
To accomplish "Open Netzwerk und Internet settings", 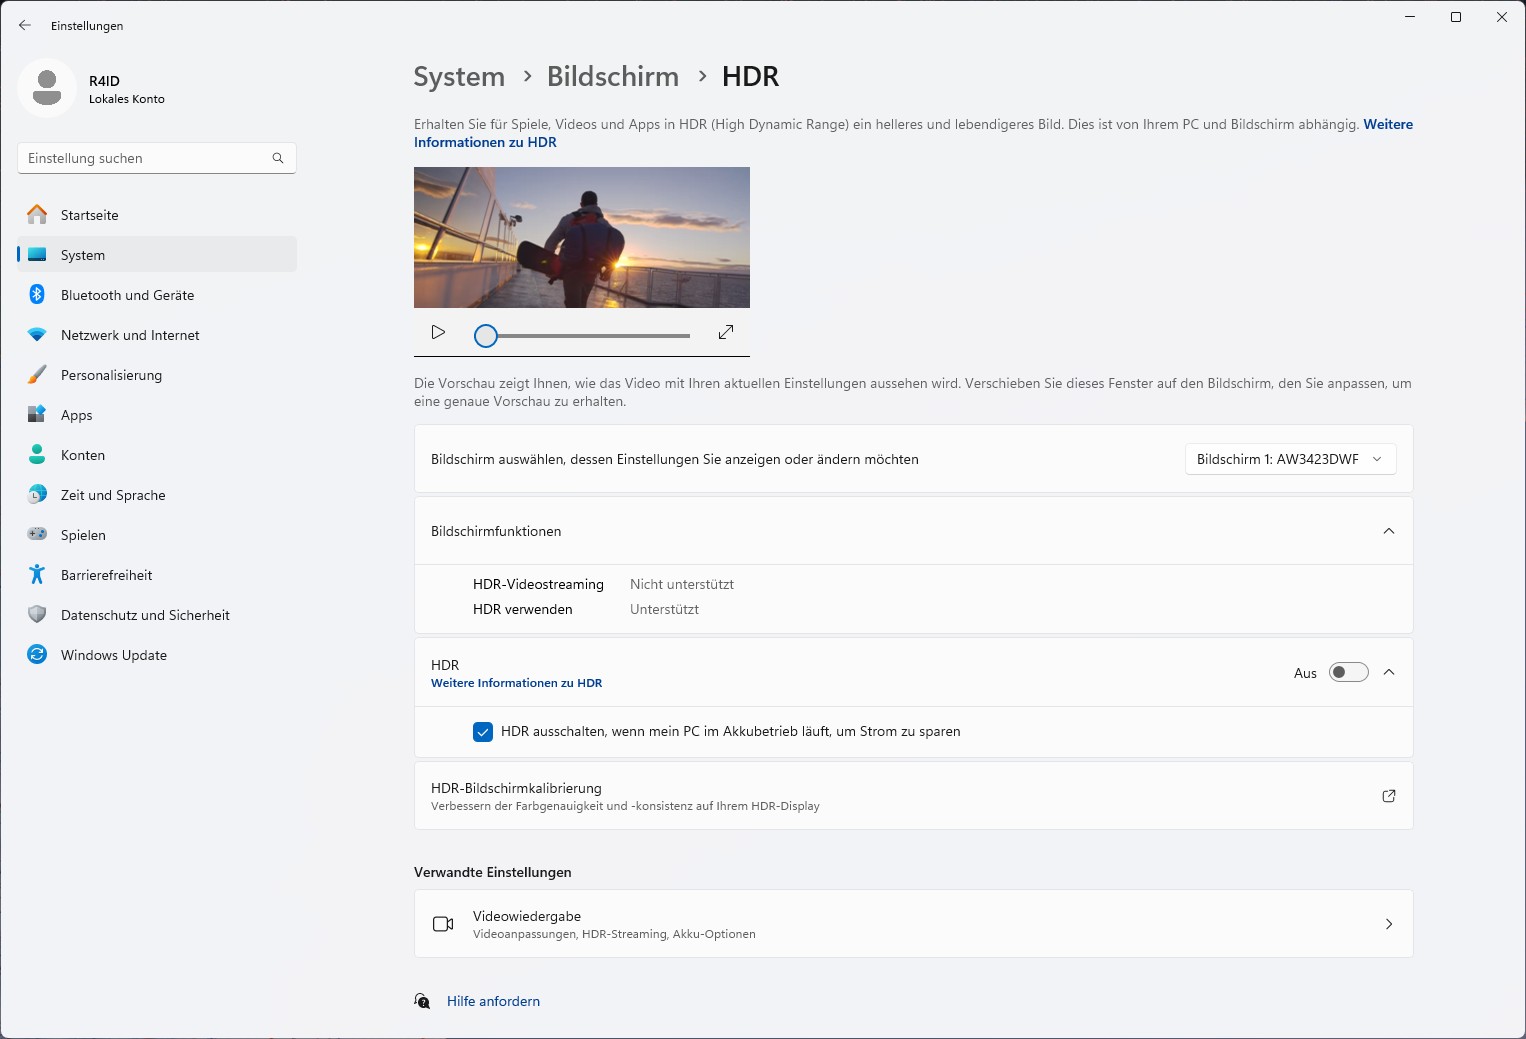I will point(130,335).
